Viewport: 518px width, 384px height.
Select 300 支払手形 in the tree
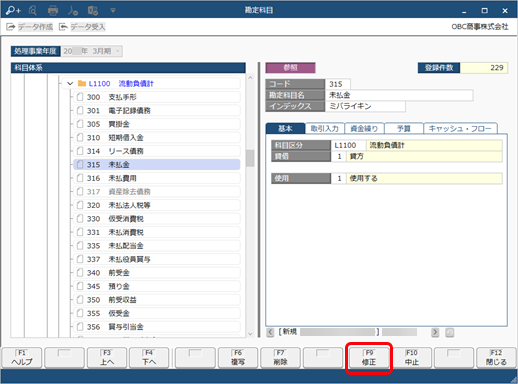(157, 97)
